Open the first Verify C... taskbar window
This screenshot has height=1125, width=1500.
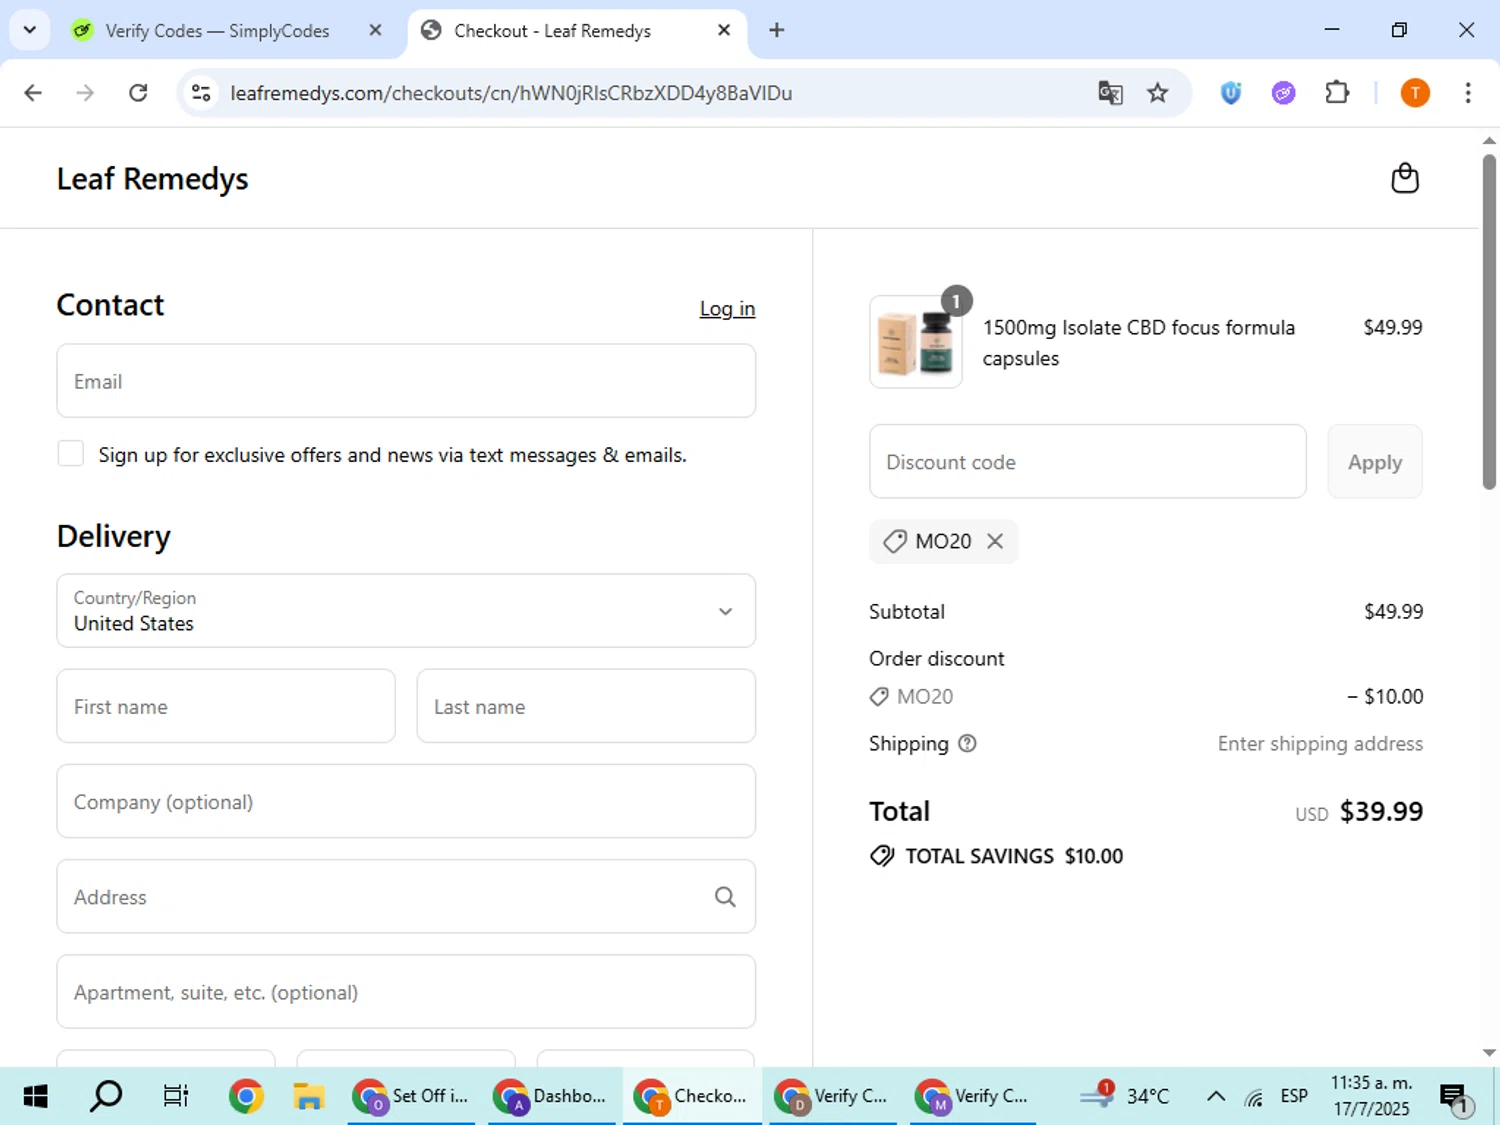832,1096
